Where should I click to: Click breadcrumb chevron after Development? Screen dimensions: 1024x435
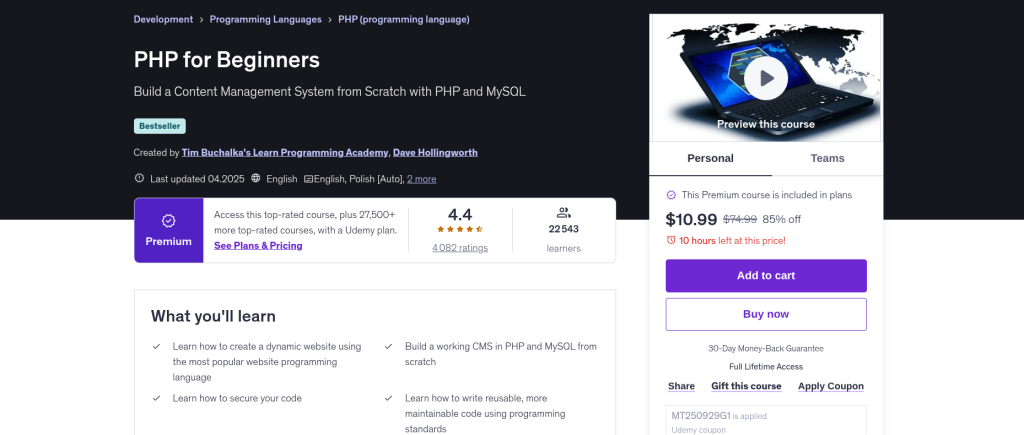click(201, 19)
